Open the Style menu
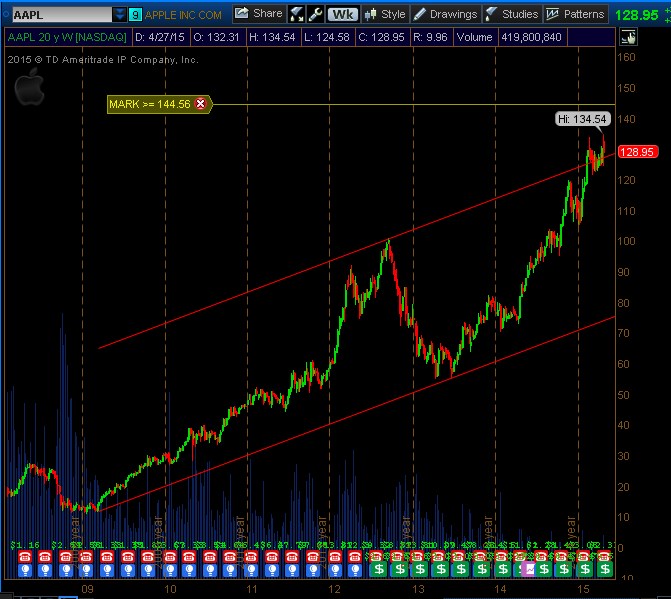The image size is (671, 599). tap(385, 14)
